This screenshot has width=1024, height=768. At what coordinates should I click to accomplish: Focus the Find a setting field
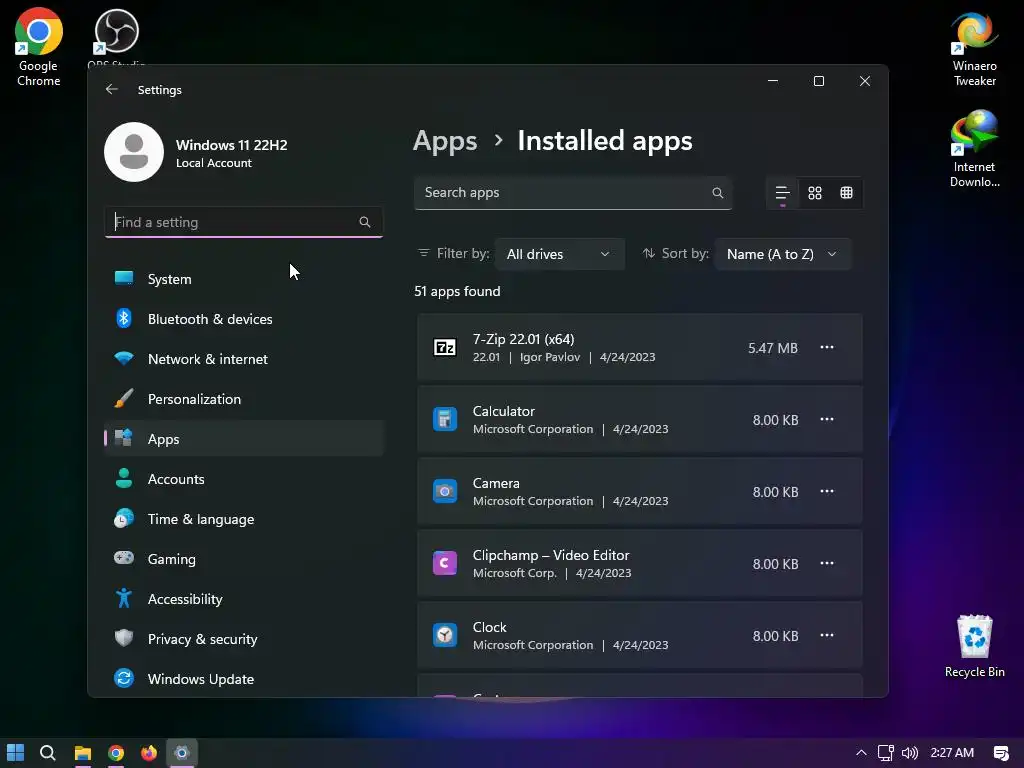pyautogui.click(x=244, y=222)
